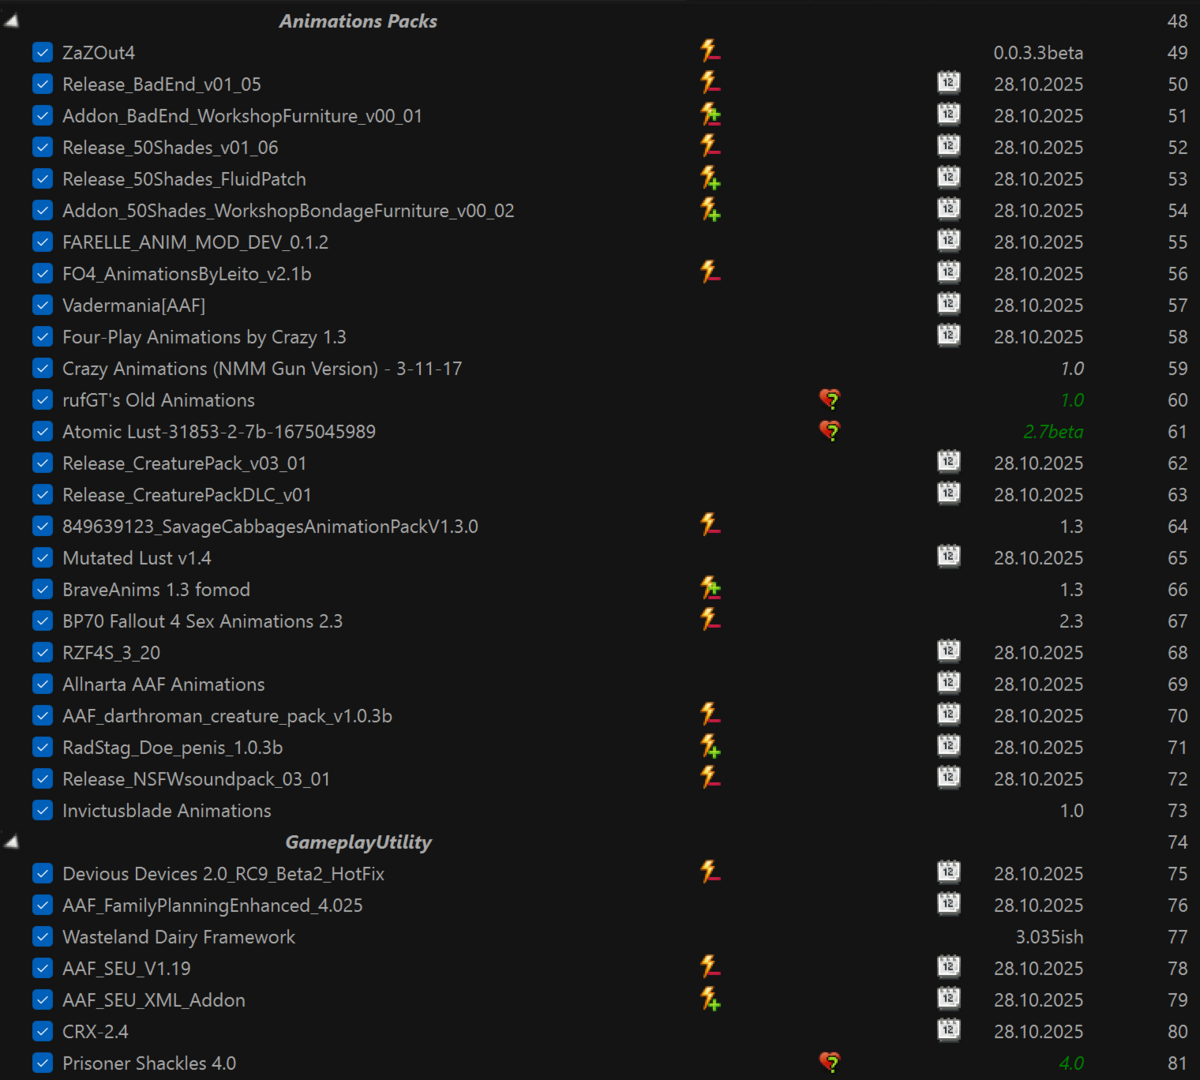Click the conflict icon on BP70 Fallout 4 row

(710, 620)
